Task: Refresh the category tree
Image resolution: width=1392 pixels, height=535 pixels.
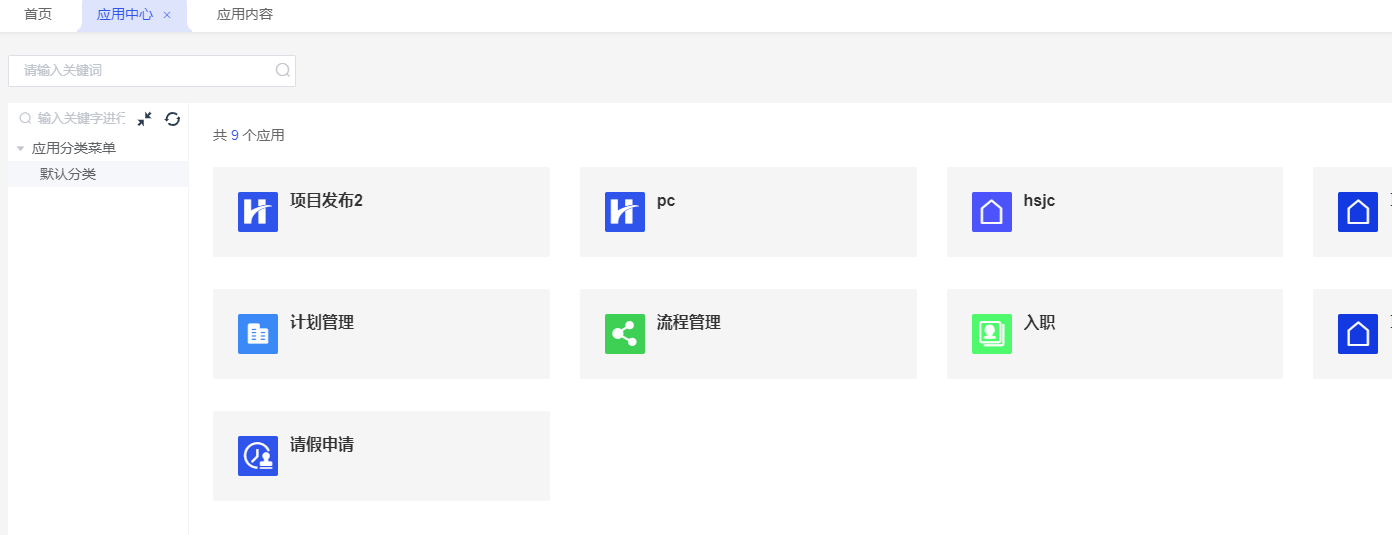Action: pyautogui.click(x=173, y=119)
